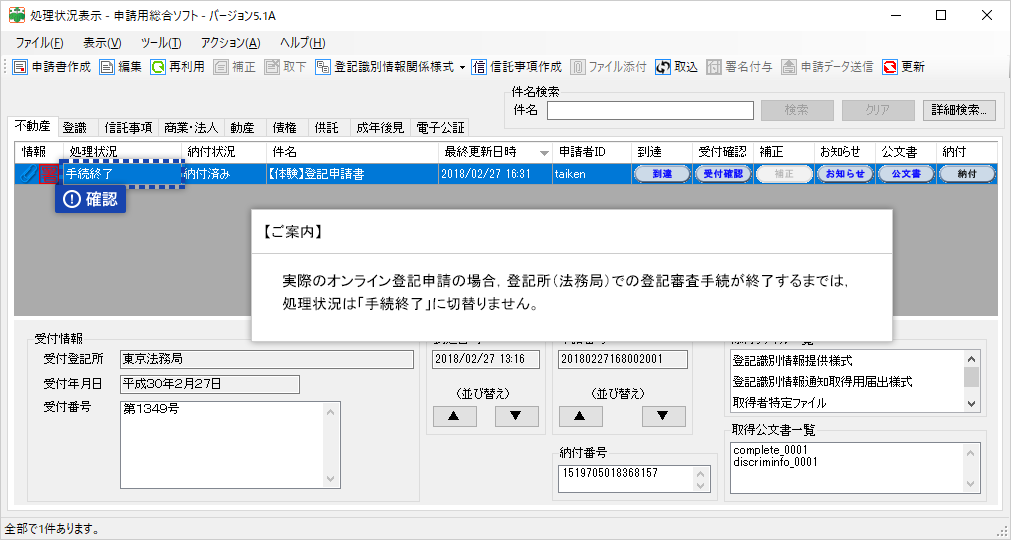
Task: Click the 信託事項作成 toolbar icon
Action: pyautogui.click(x=479, y=67)
